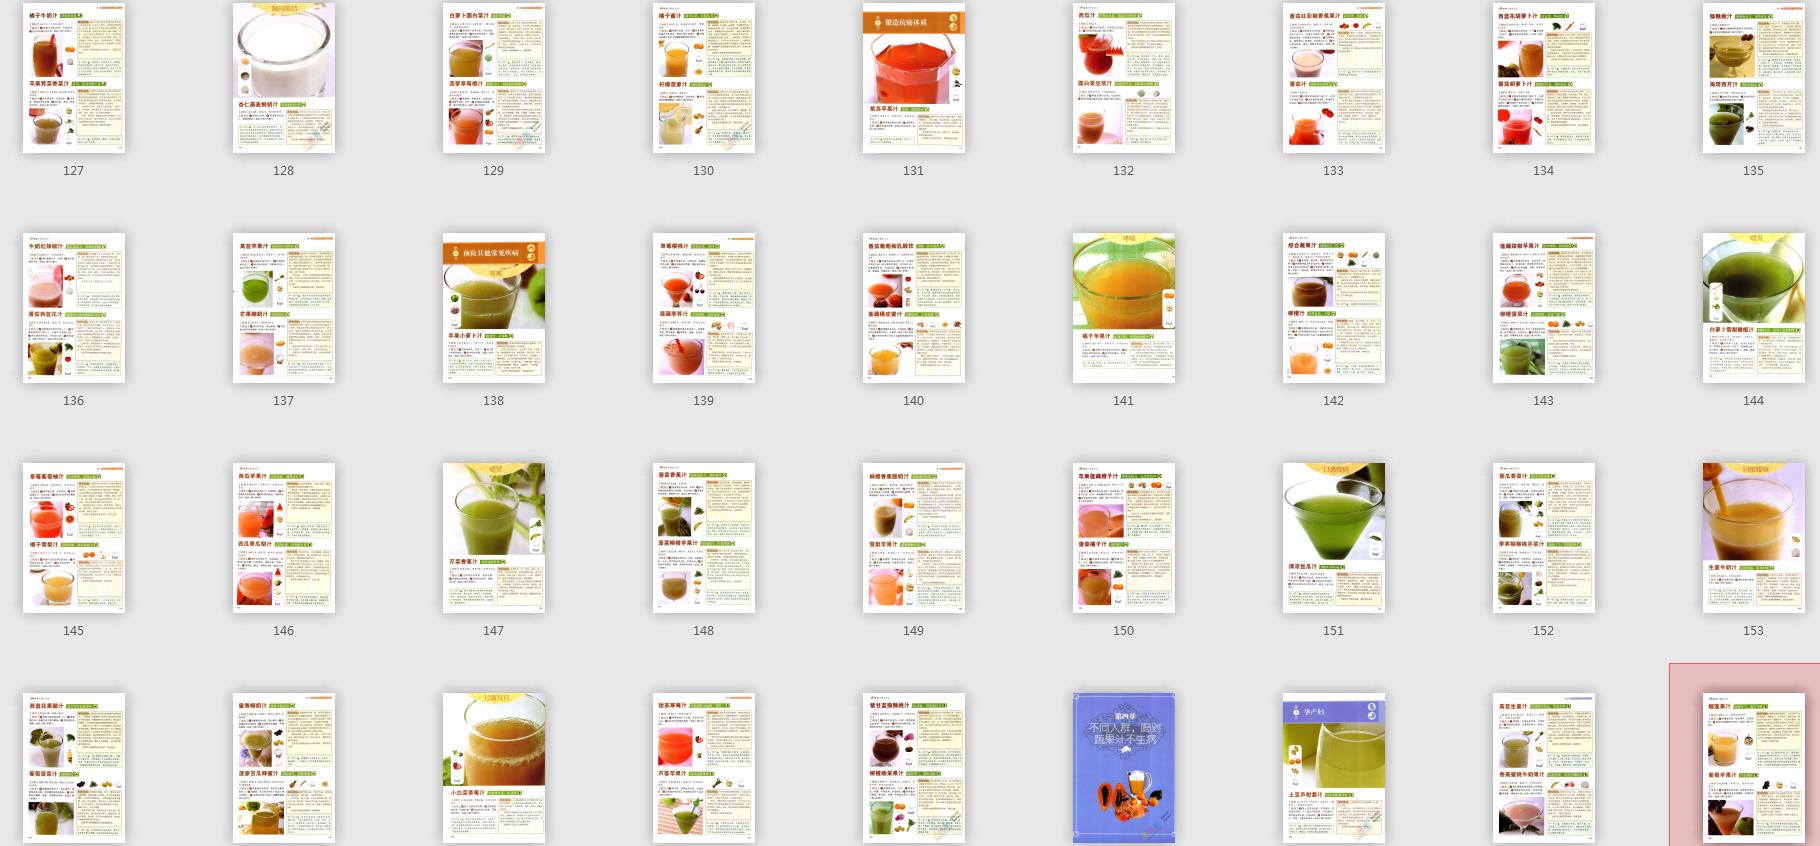The height and width of the screenshot is (846, 1820).
Task: Select the page 145 thumbnail
Action: (x=74, y=538)
